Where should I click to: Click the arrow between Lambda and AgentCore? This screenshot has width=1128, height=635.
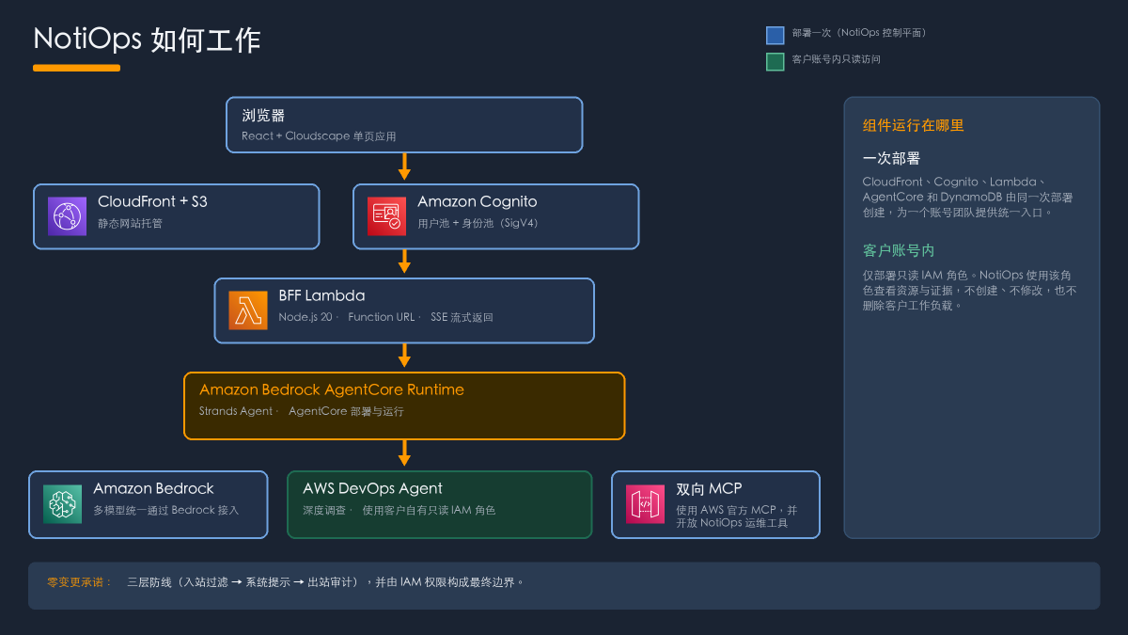click(404, 355)
